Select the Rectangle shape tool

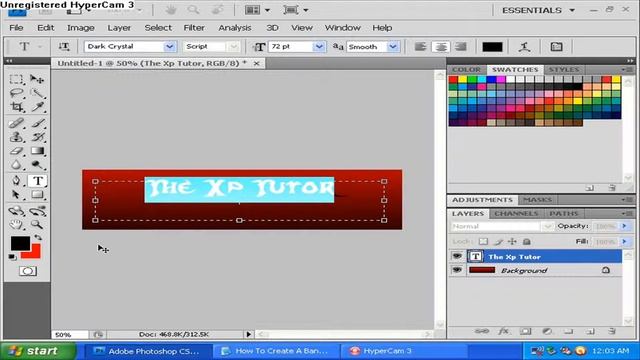(x=37, y=195)
